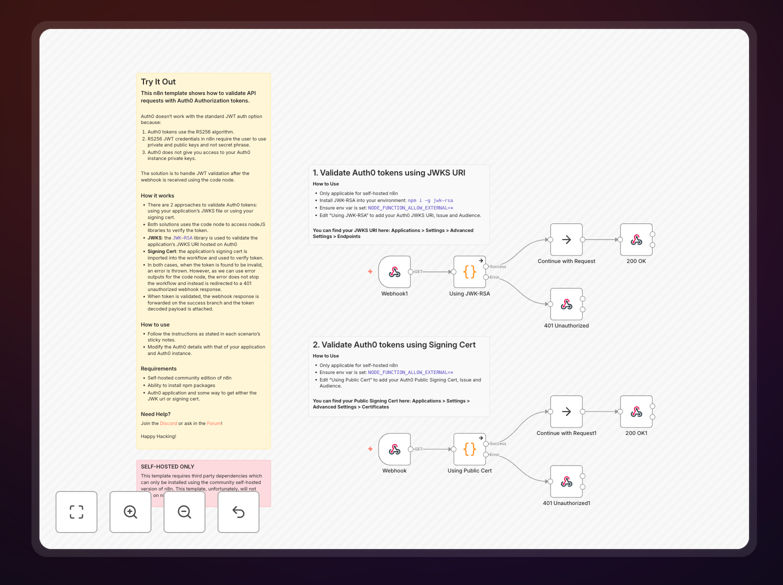Click heading '1. Validate Auth0 tokens using JWKS URI'
Image resolution: width=783 pixels, height=585 pixels.
[389, 173]
